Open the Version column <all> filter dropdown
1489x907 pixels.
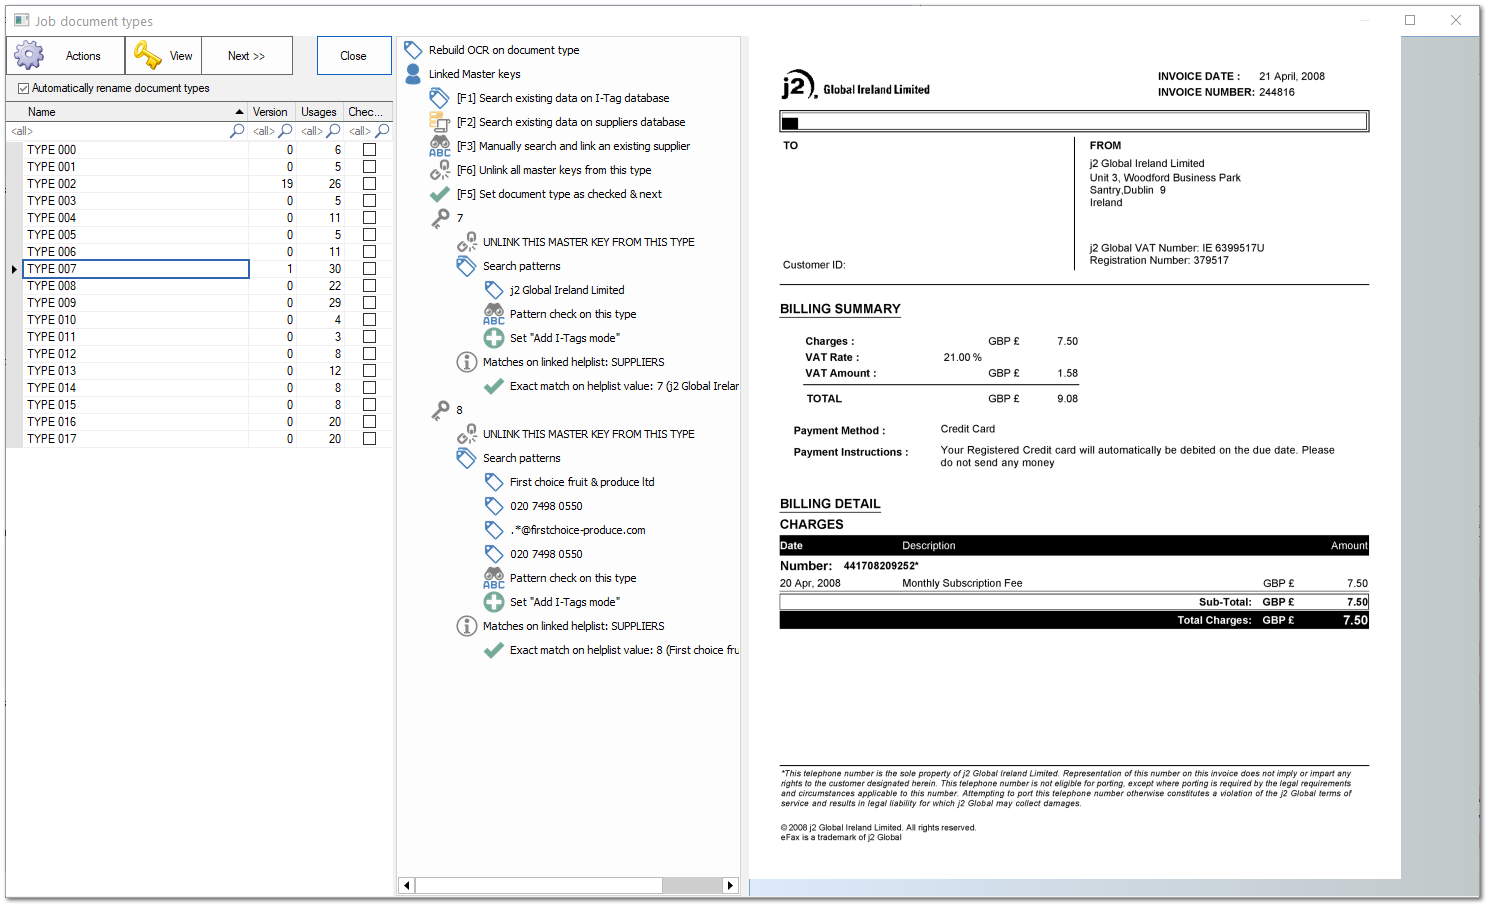[x=262, y=130]
